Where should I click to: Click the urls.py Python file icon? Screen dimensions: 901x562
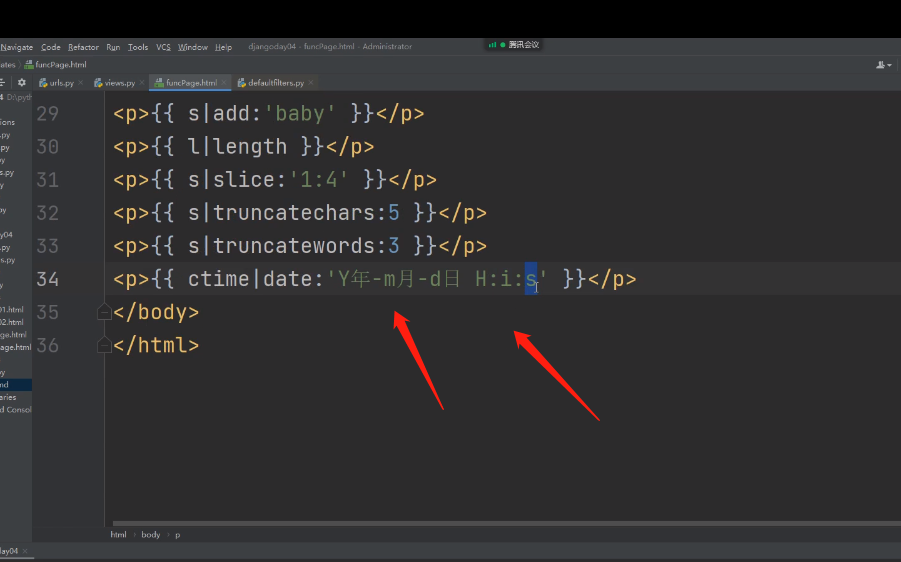click(43, 83)
